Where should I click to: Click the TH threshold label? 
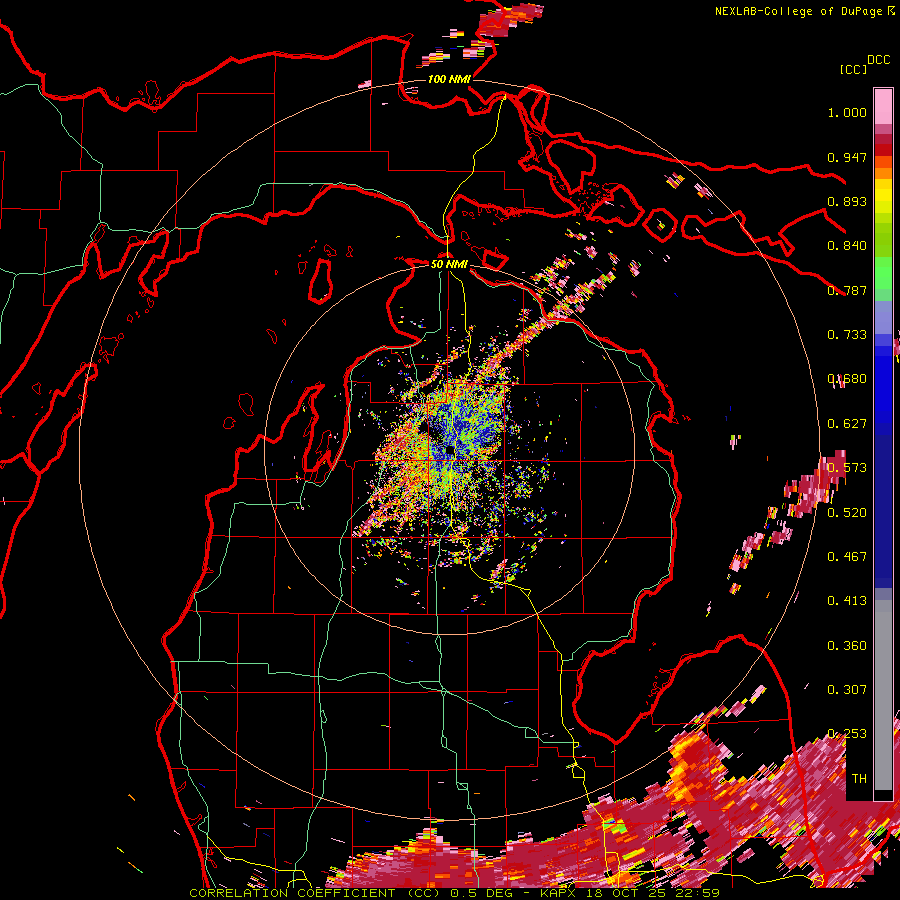coord(859,779)
